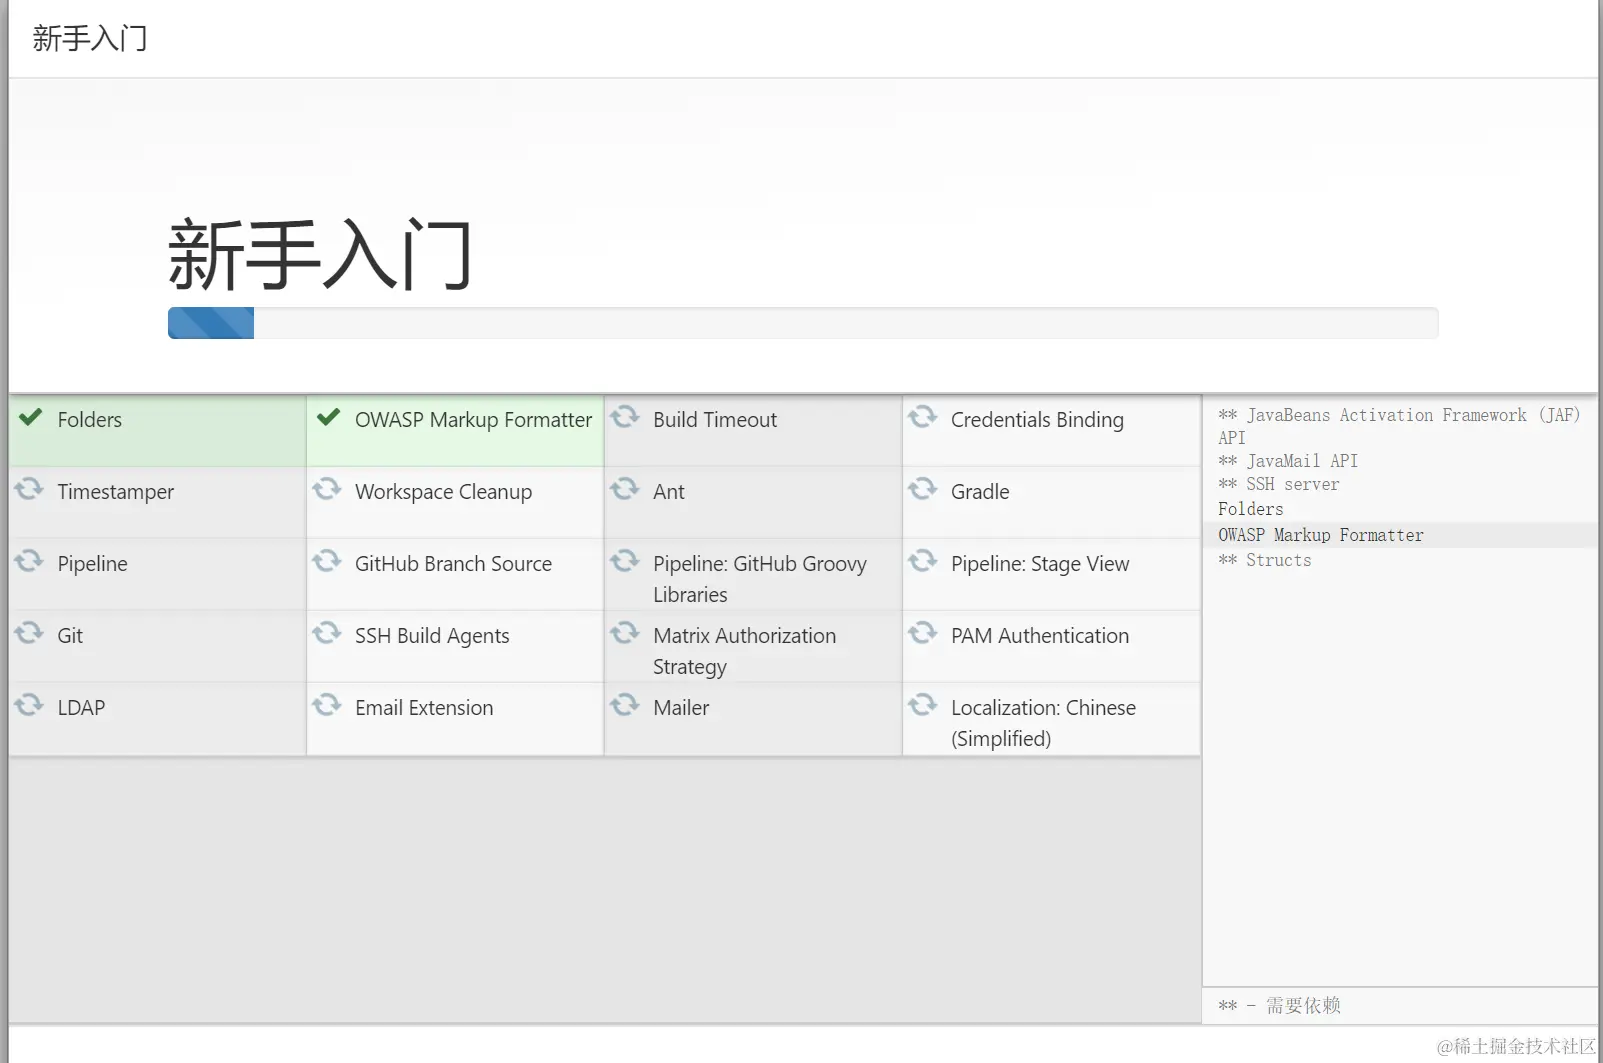Viewport: 1603px width, 1063px height.
Task: Select the OWASP Markup Formatter plugin label
Action: click(474, 420)
